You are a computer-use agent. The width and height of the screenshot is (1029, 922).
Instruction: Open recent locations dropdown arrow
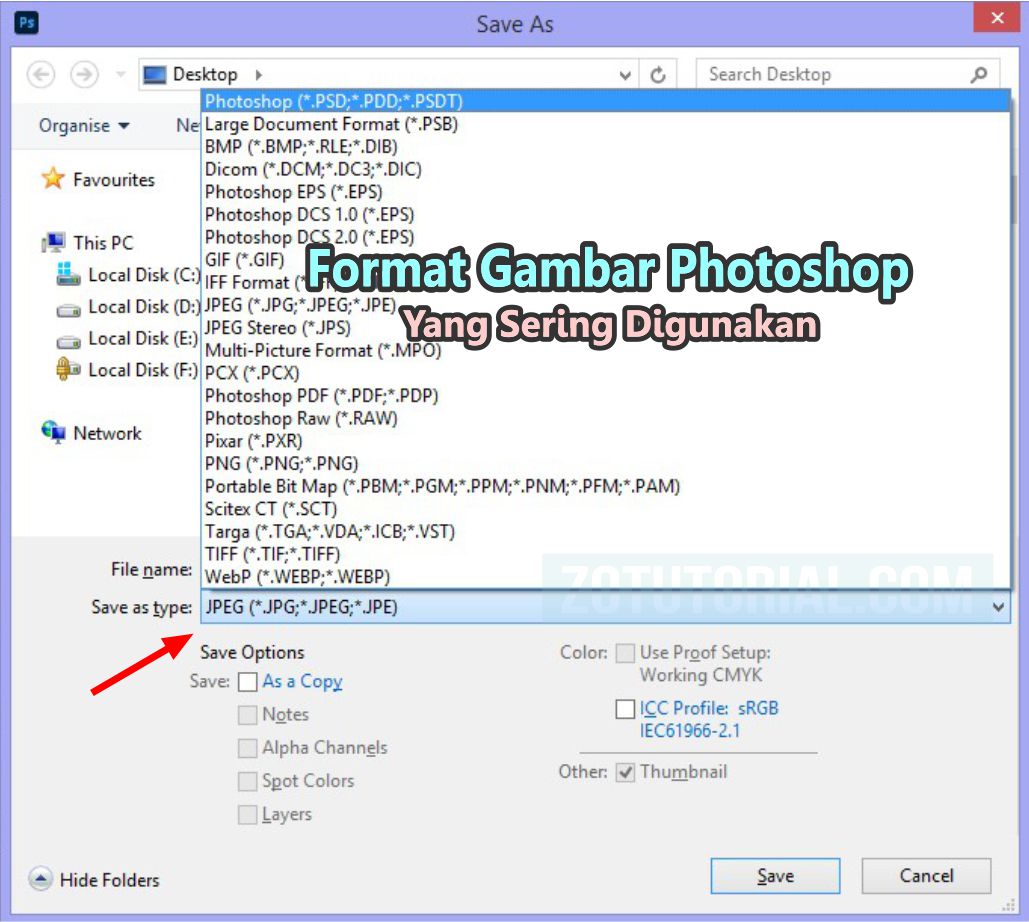[x=120, y=75]
